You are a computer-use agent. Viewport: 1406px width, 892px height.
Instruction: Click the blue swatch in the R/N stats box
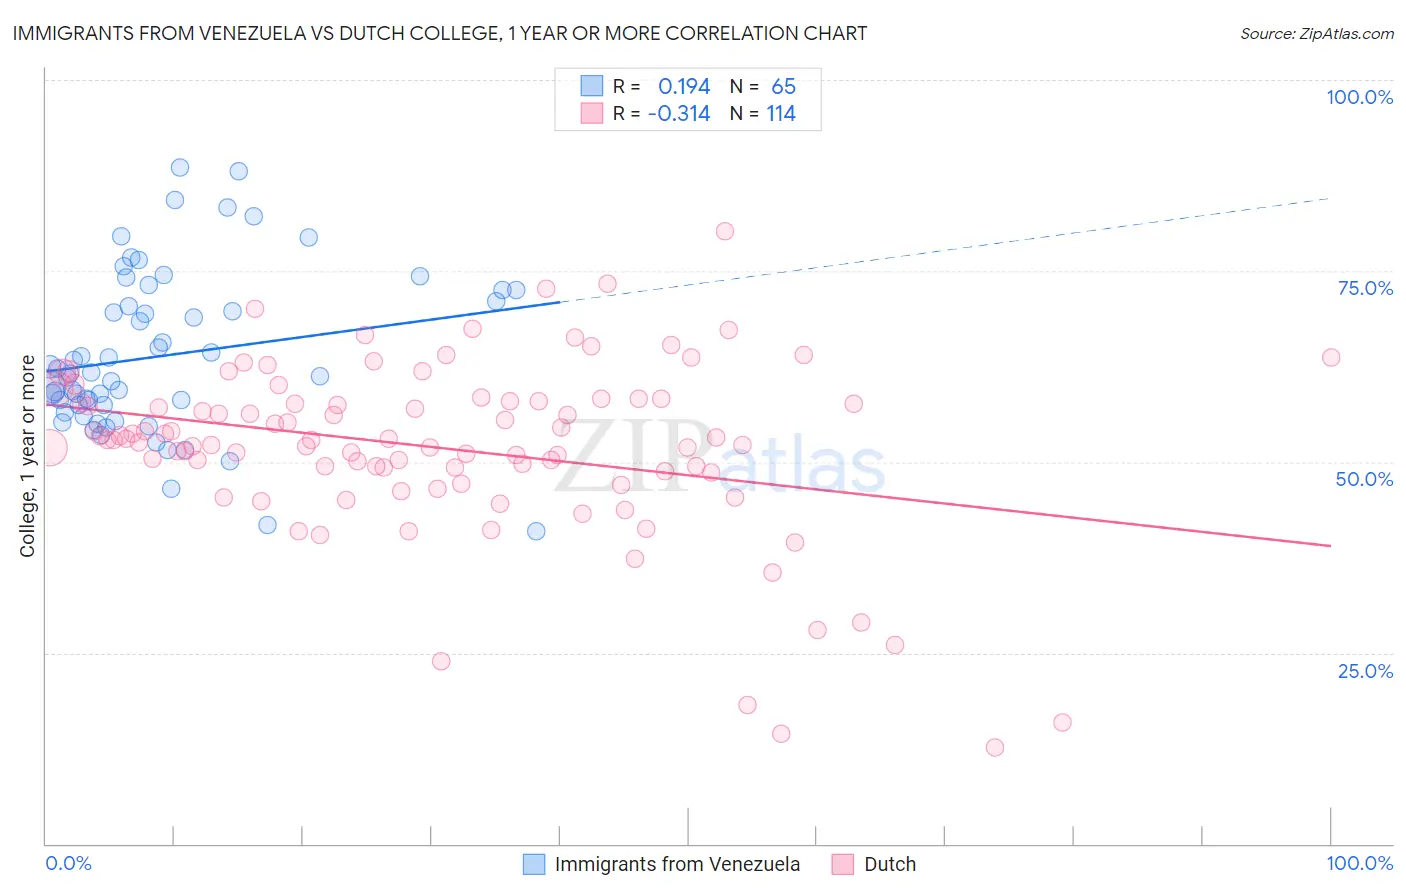pyautogui.click(x=592, y=86)
